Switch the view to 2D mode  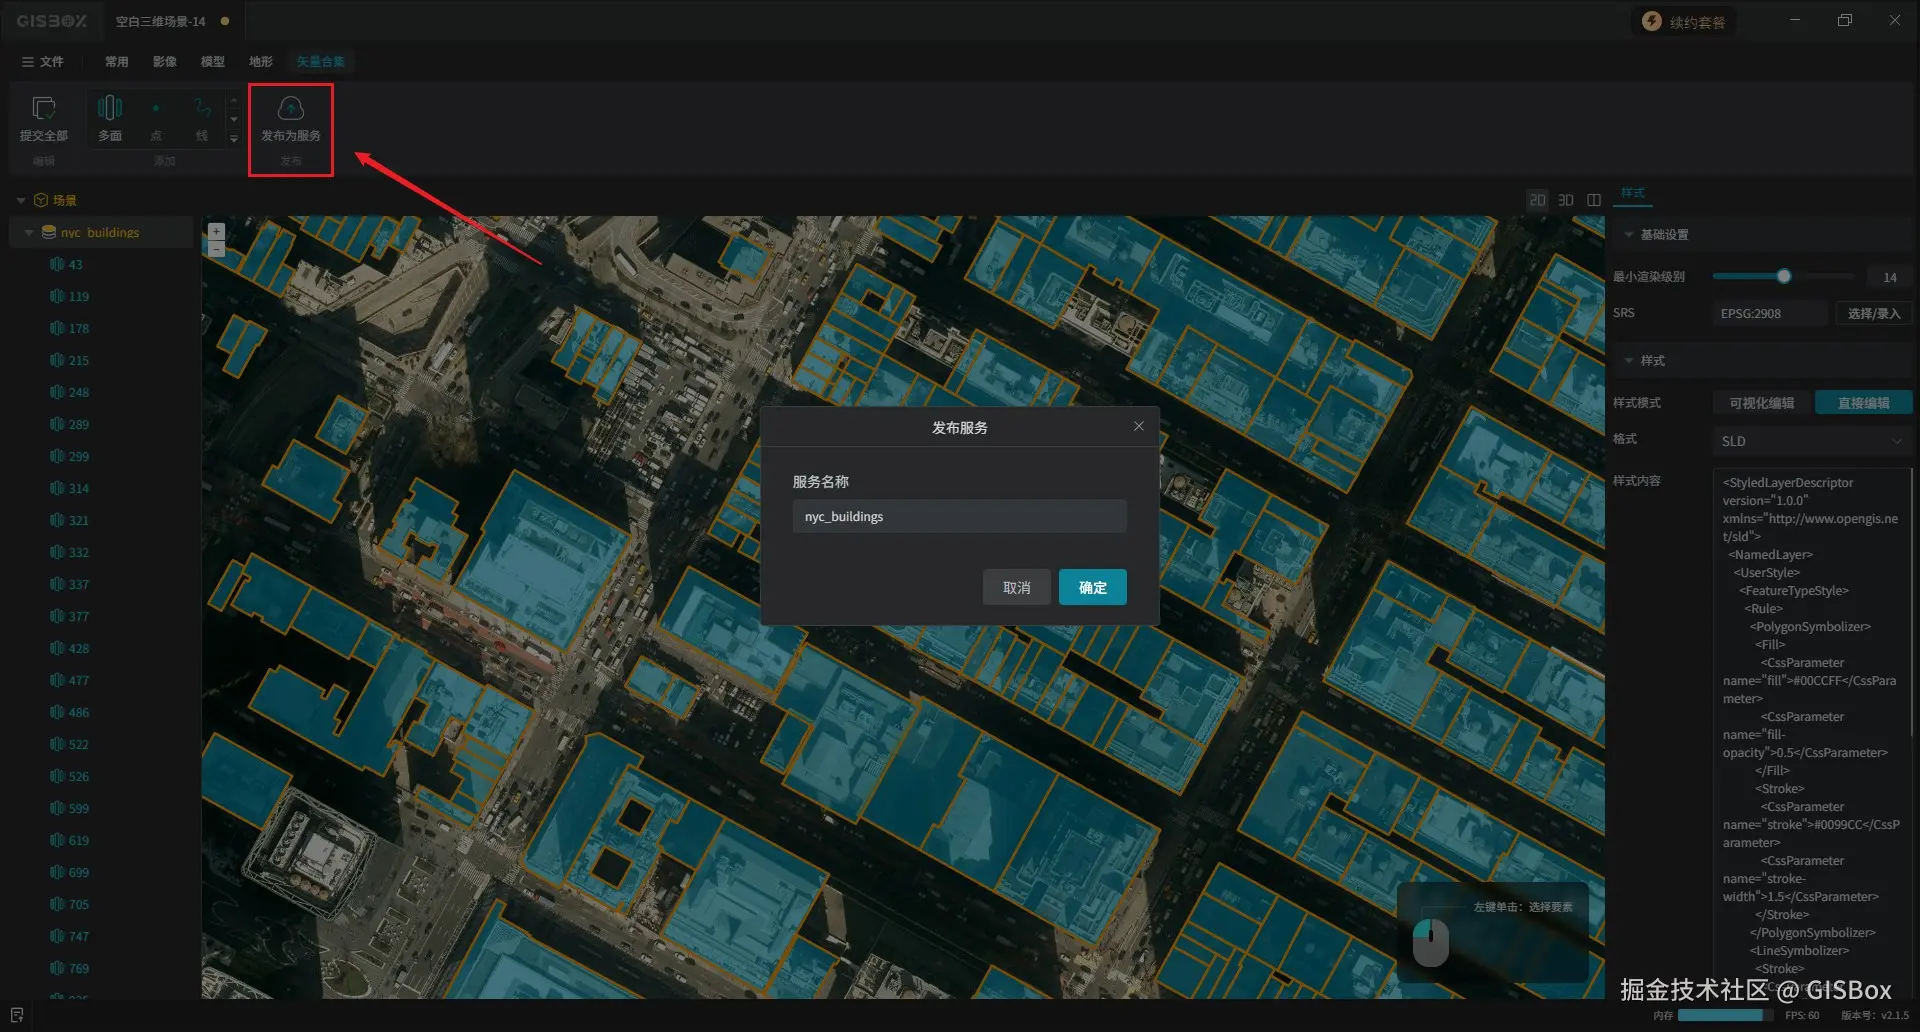[x=1537, y=200]
